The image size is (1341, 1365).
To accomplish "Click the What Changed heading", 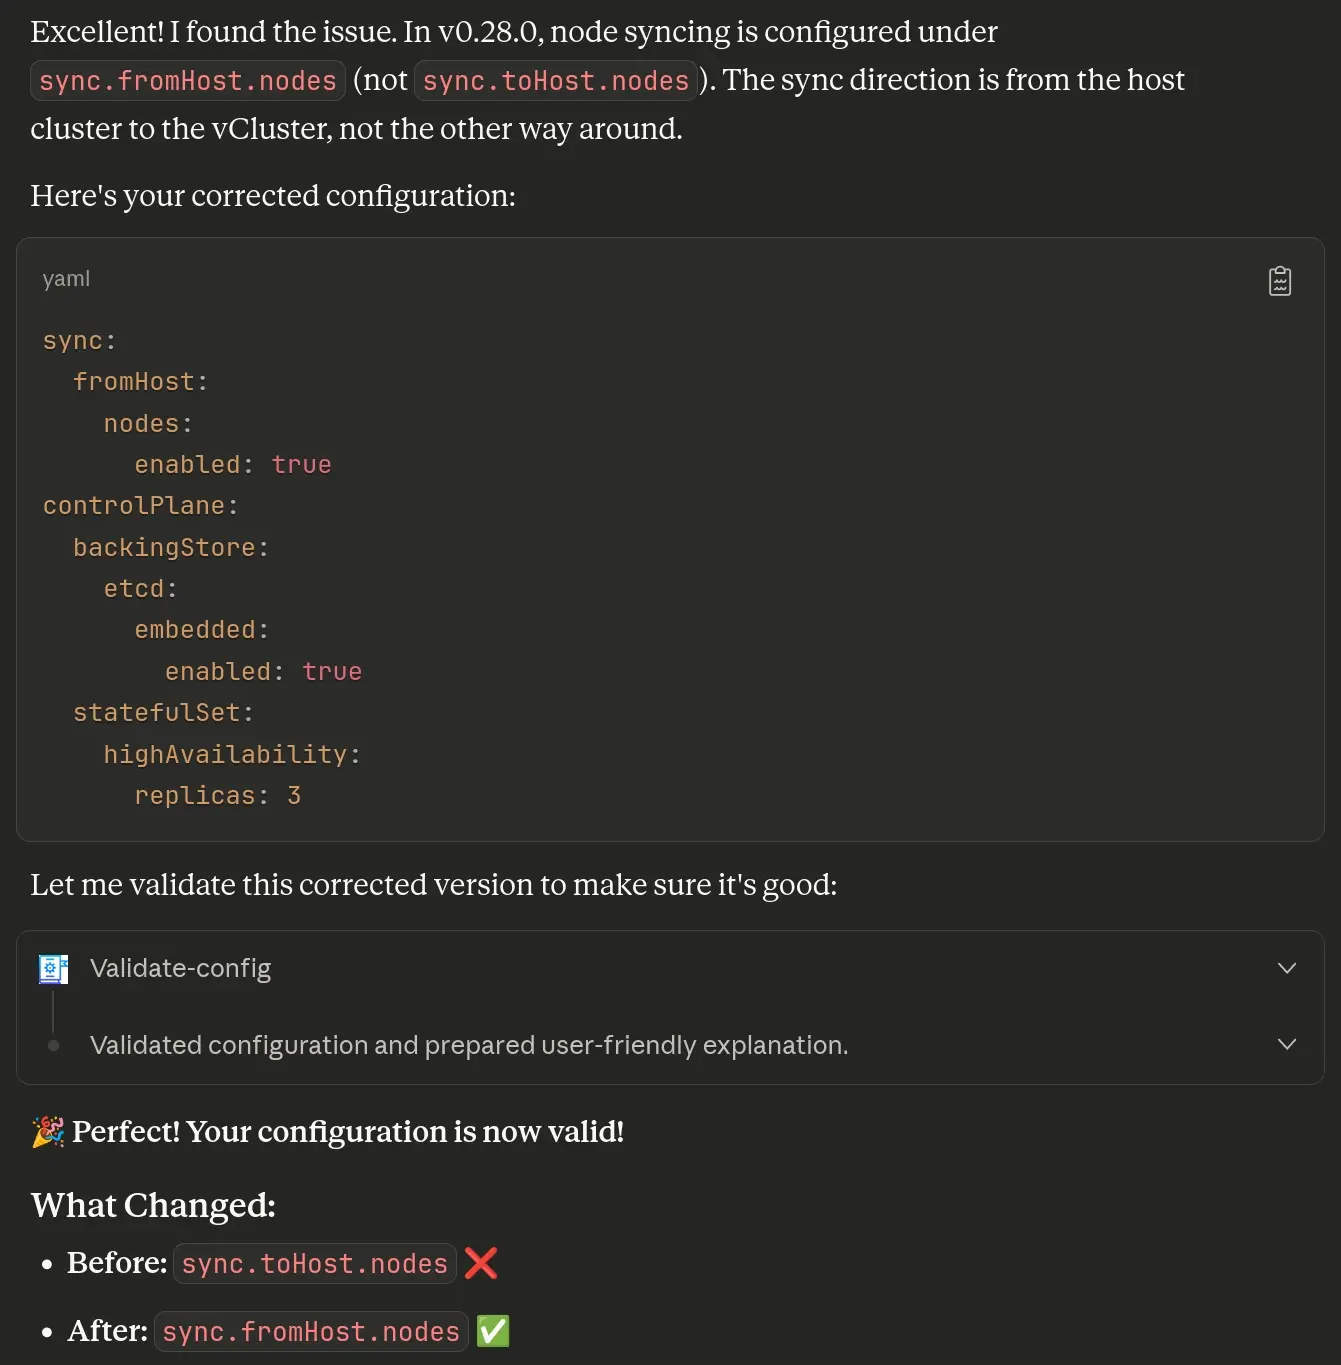I will click(153, 1205).
